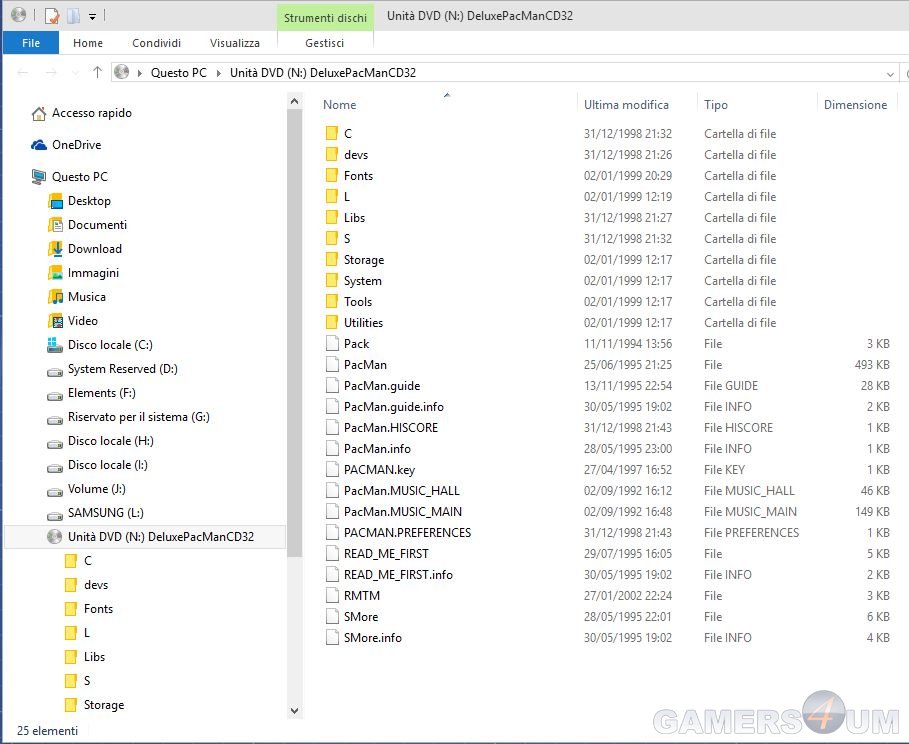
Task: Click the Properties quick access toolbar icon
Action: coord(52,16)
